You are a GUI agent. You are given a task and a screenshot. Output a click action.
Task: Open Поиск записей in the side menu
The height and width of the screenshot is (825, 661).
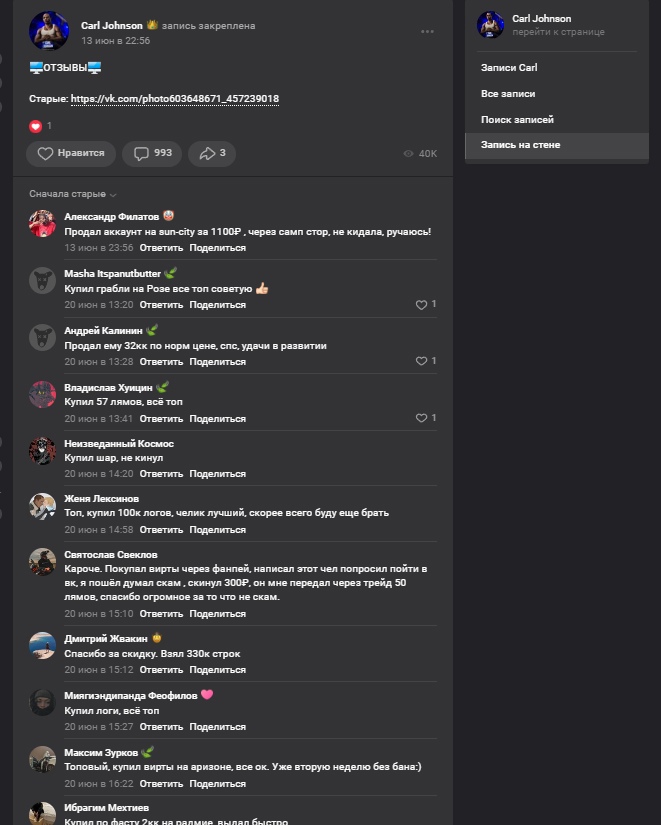pos(517,120)
